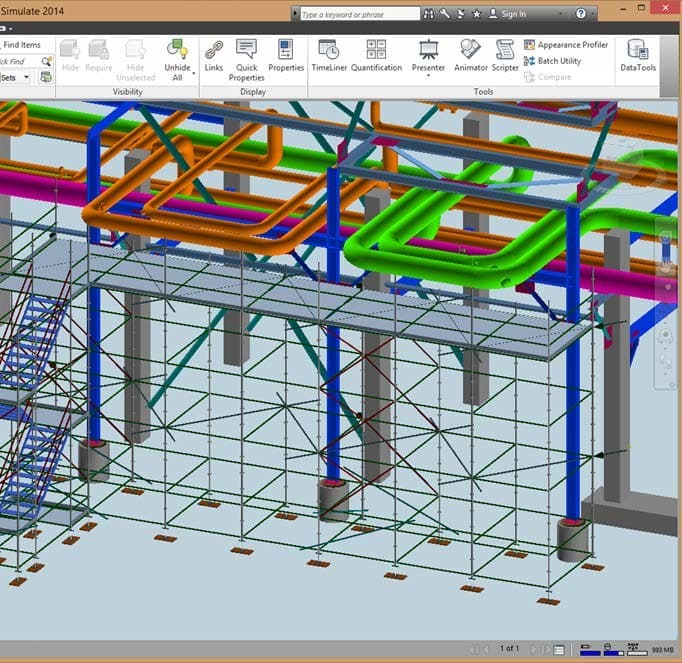Image resolution: width=682 pixels, height=663 pixels.
Task: Open the Sign In dropdown arrow
Action: 561,14
